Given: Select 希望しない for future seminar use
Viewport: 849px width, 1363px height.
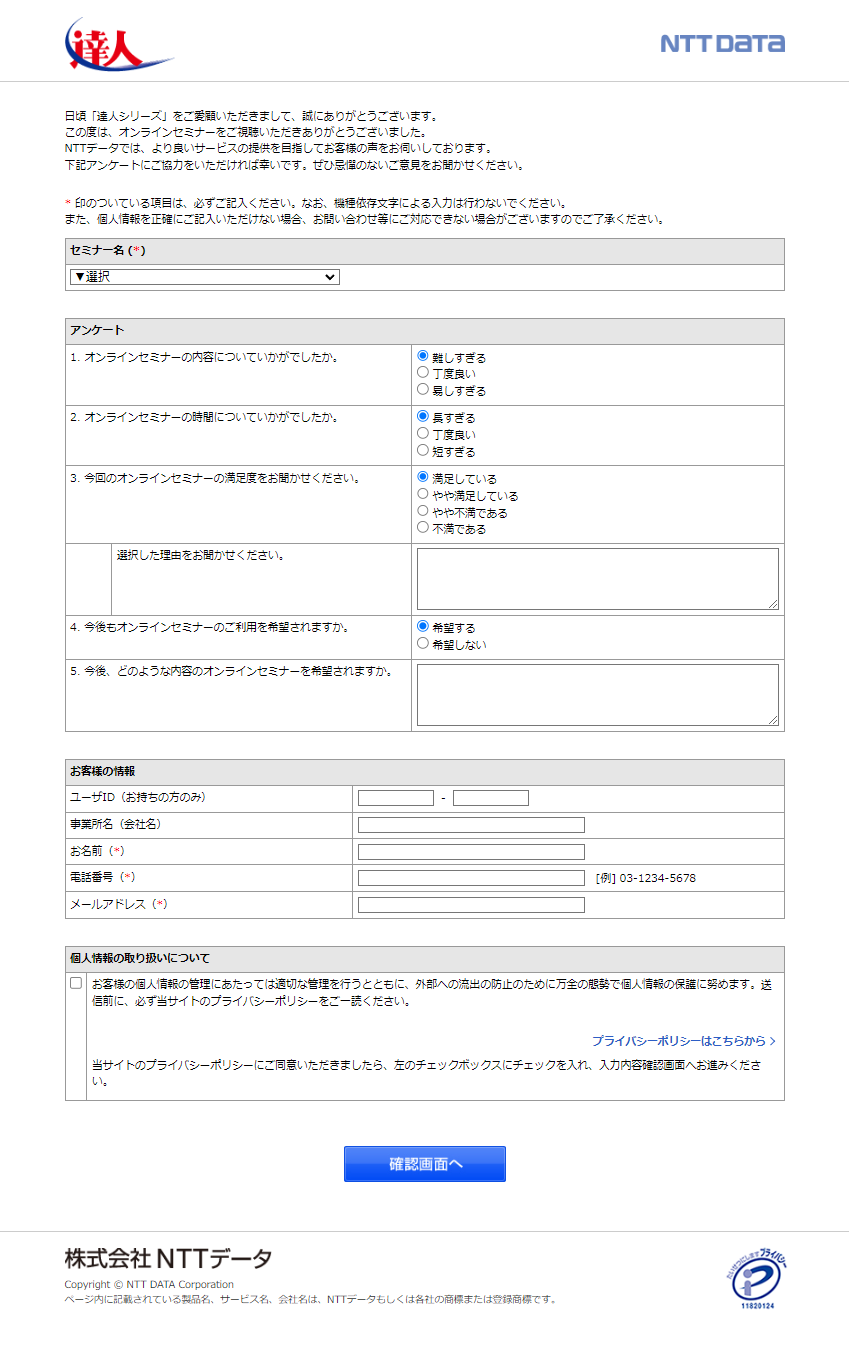Looking at the screenshot, I should coord(423,644).
